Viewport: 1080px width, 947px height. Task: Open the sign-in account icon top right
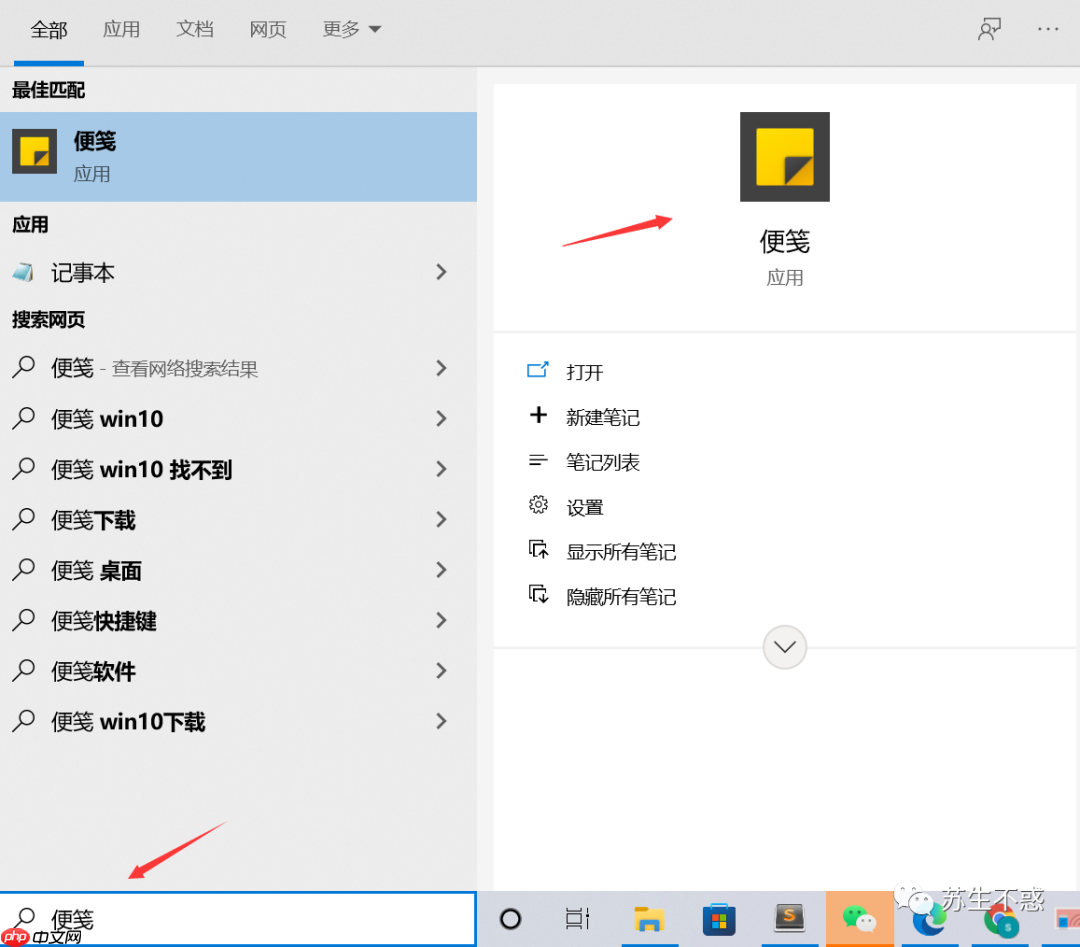click(x=989, y=29)
